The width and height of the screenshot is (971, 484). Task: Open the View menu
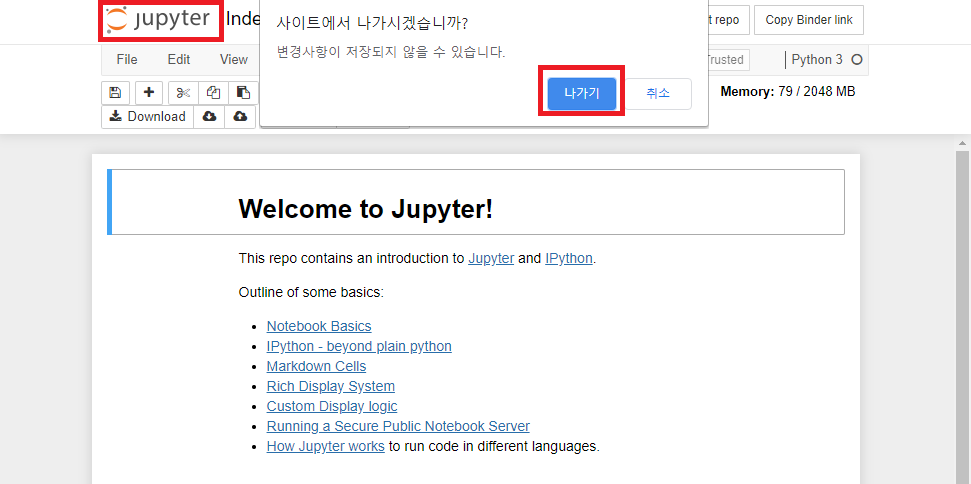point(233,59)
